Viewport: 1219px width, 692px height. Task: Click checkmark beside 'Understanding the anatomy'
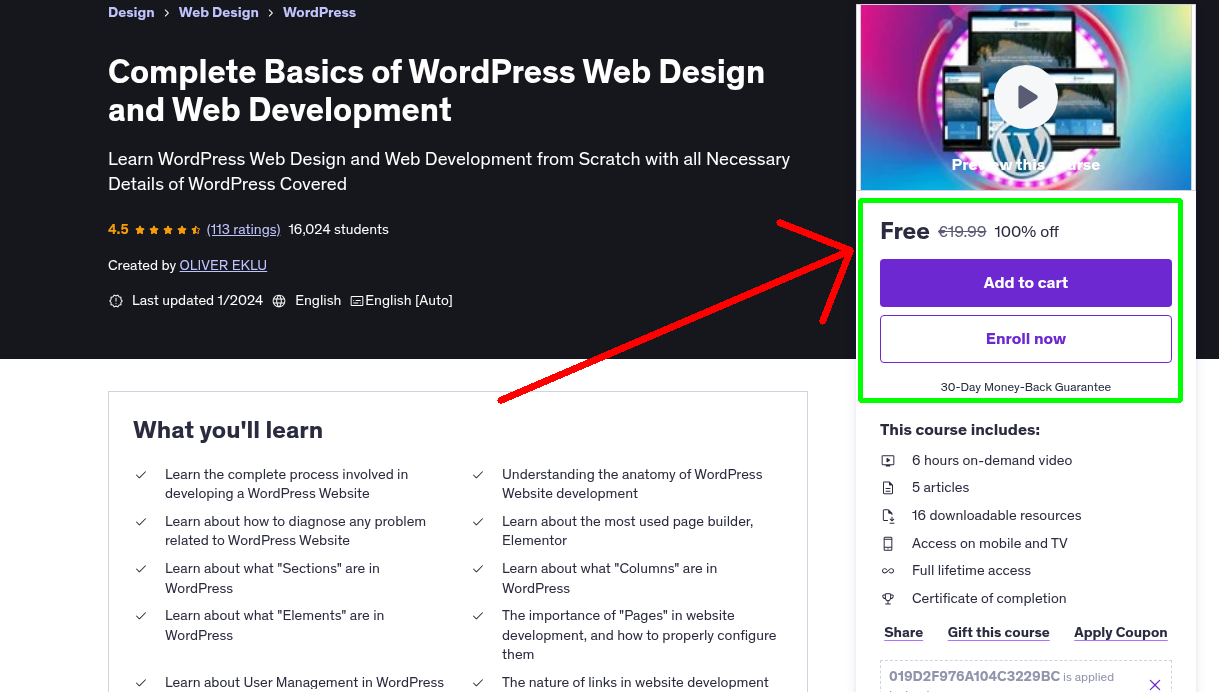[479, 475]
